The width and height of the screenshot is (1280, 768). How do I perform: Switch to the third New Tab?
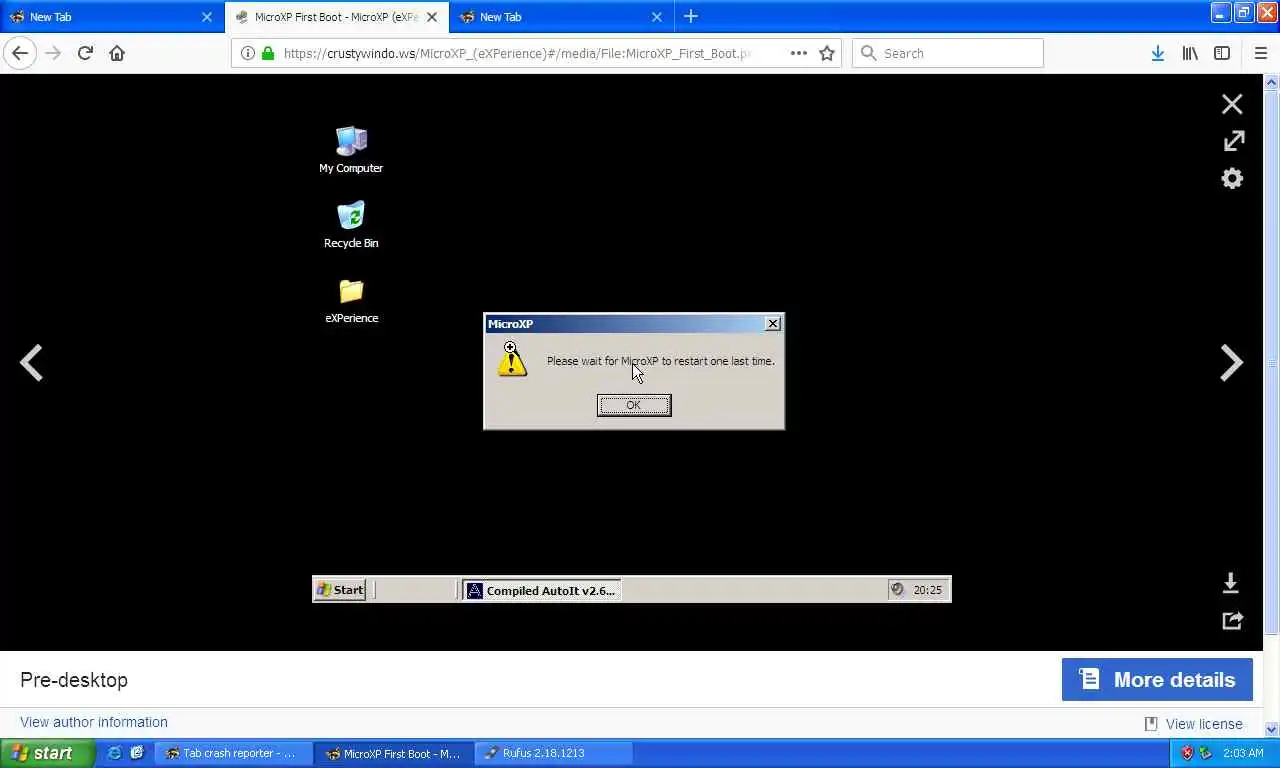[x=561, y=17]
